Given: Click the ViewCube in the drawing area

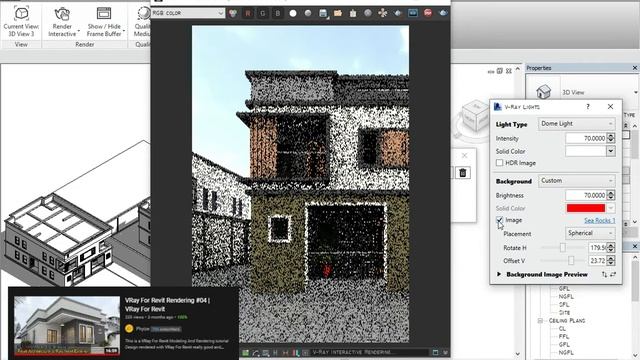Looking at the screenshot, I should point(475,116).
